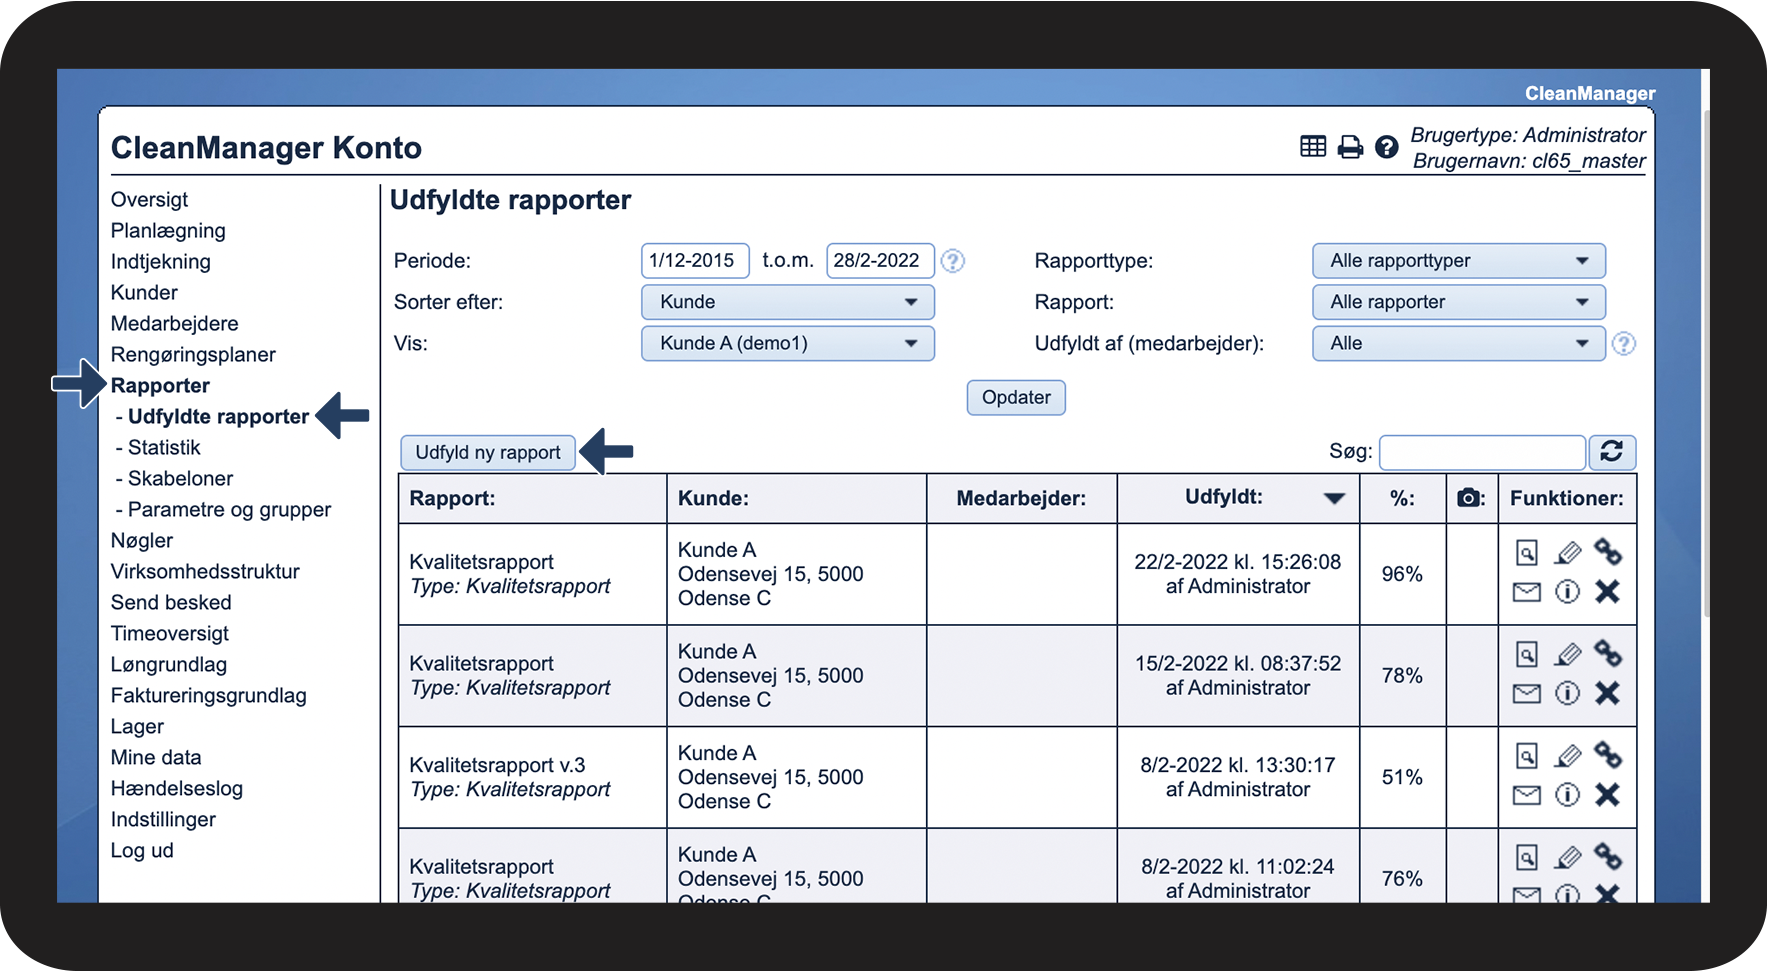Go to Statistik in sidebar

pos(164,447)
